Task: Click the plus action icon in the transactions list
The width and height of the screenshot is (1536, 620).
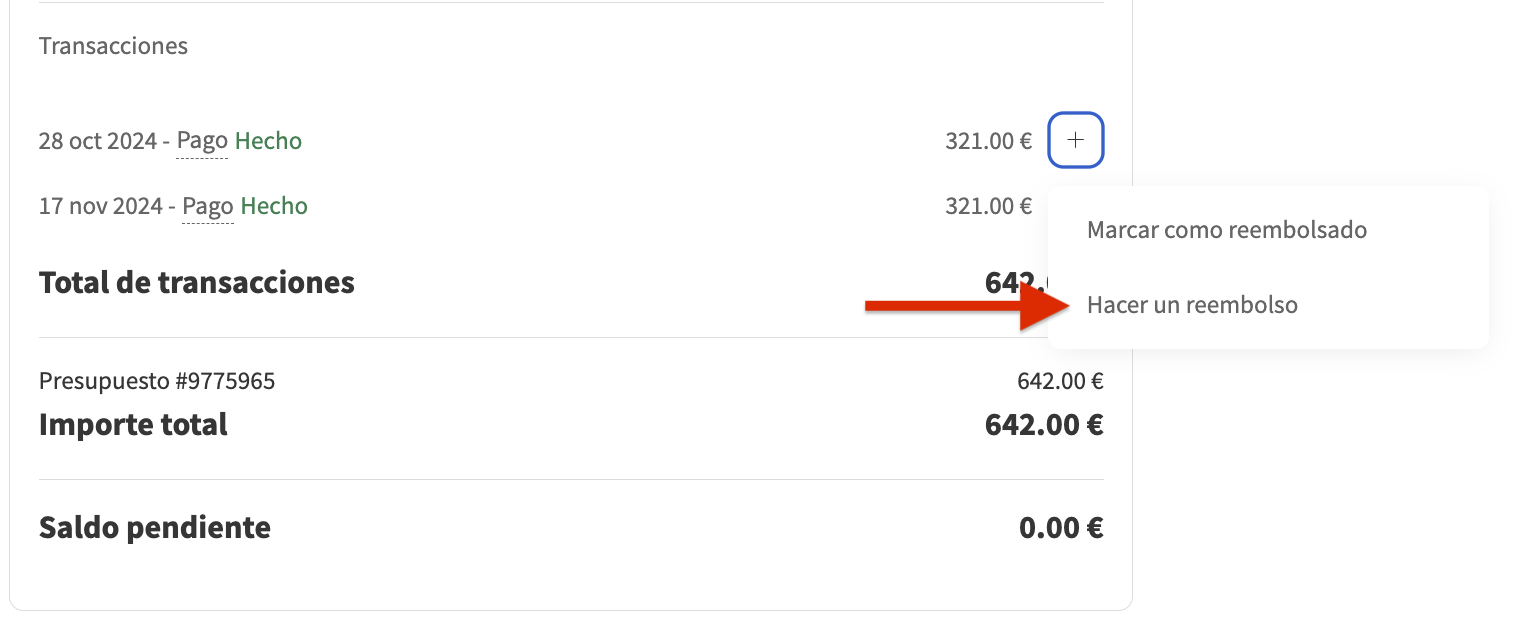Action: pos(1076,140)
